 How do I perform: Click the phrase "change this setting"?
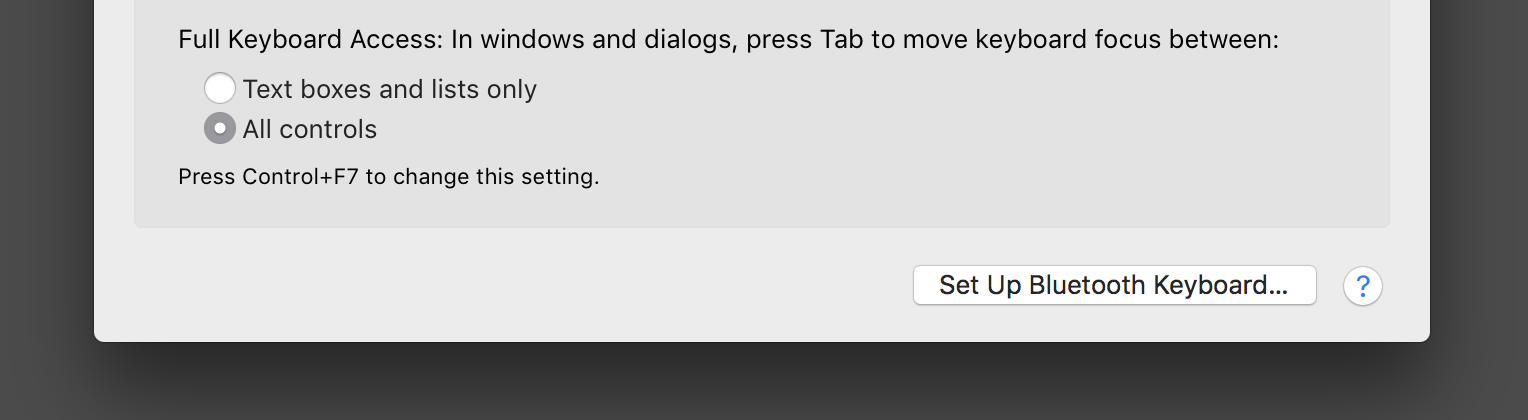(x=496, y=178)
